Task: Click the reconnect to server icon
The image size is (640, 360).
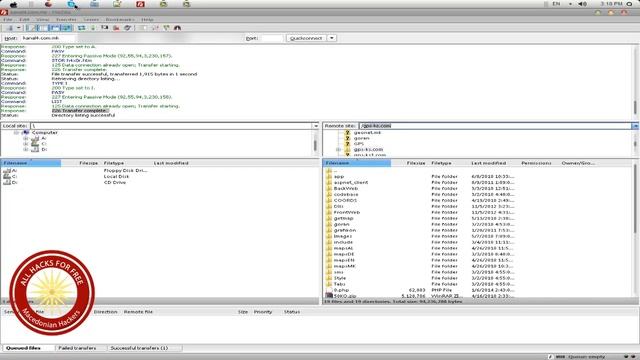Action: [128, 28]
